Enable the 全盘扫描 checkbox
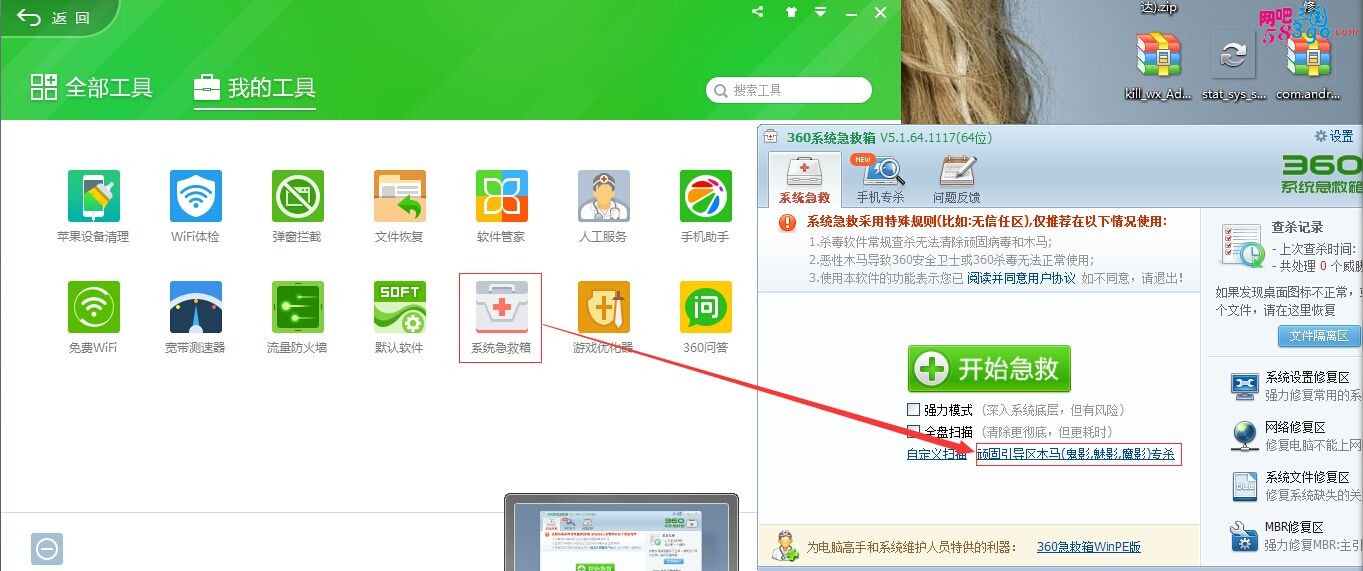Viewport: 1363px width, 571px height. coord(913,432)
